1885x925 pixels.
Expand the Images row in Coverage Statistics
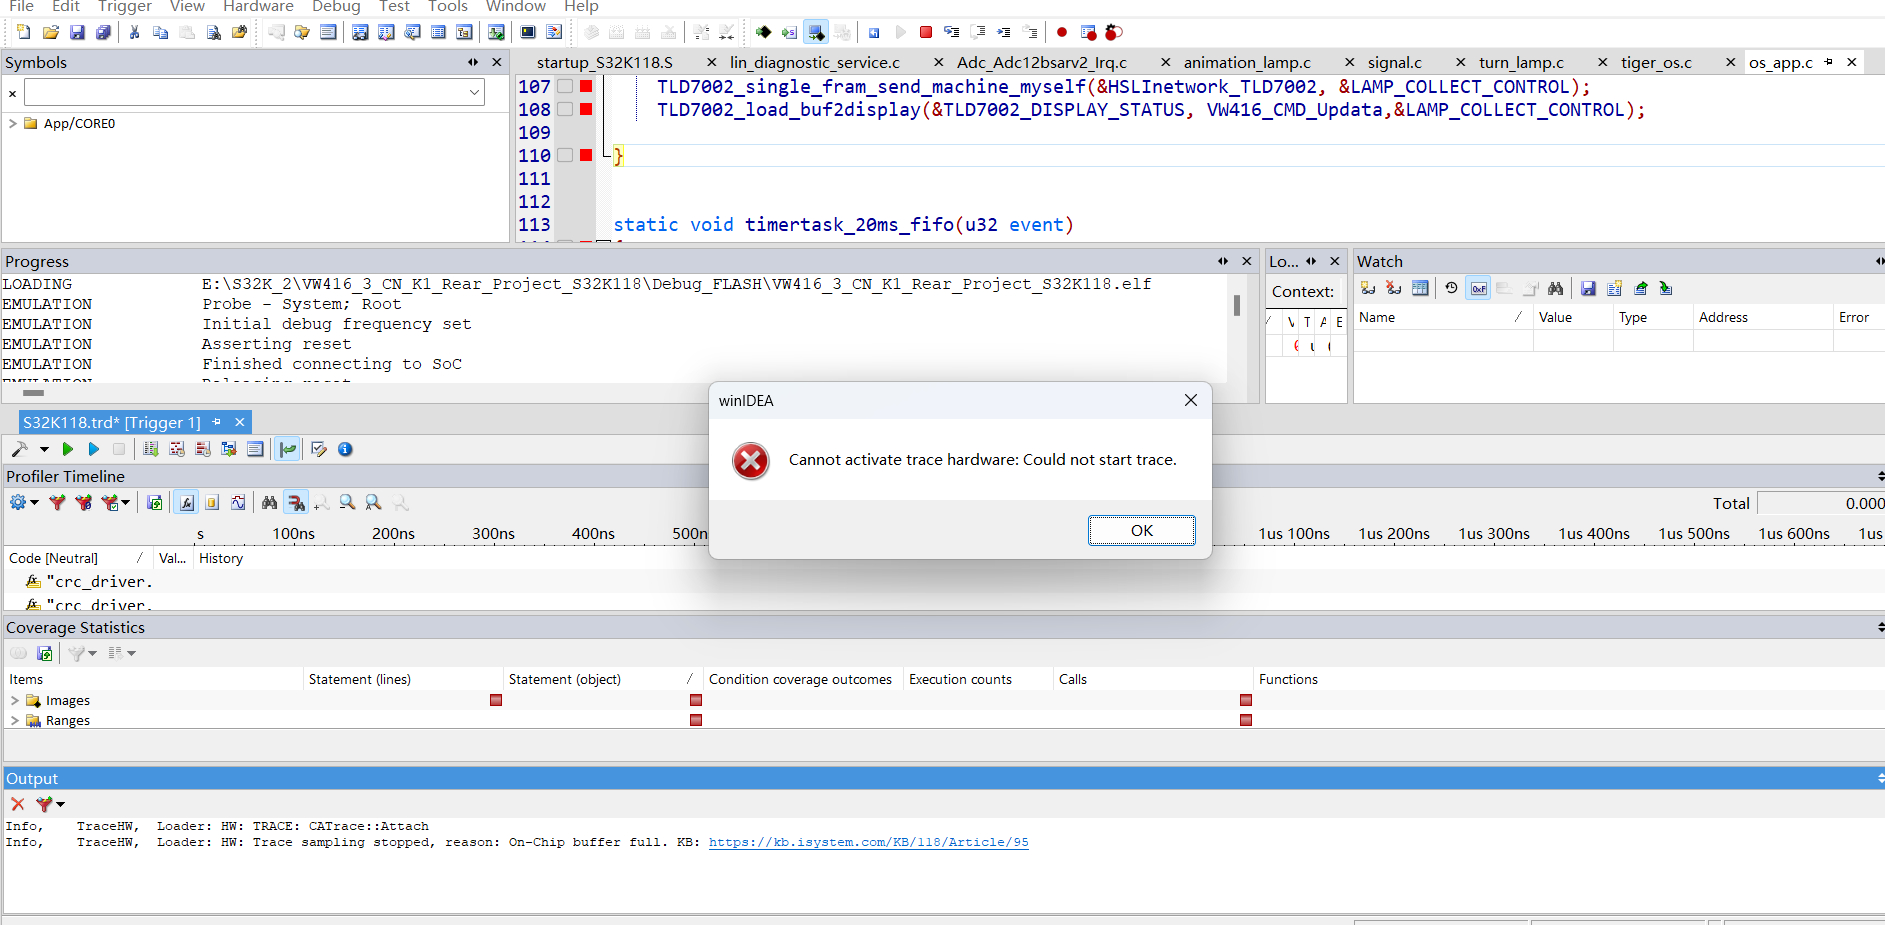pyautogui.click(x=14, y=700)
